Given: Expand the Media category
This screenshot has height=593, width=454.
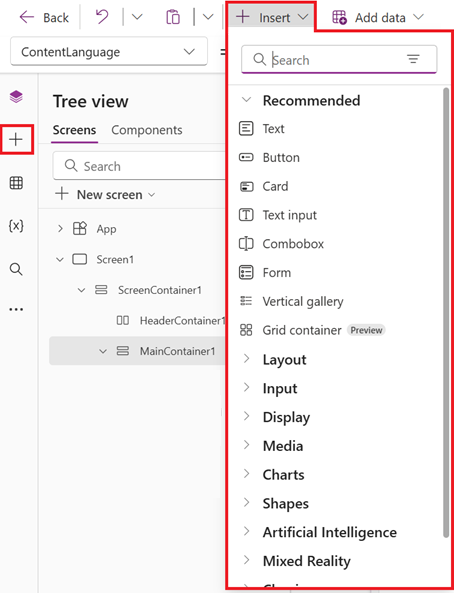Looking at the screenshot, I should click(x=246, y=445).
